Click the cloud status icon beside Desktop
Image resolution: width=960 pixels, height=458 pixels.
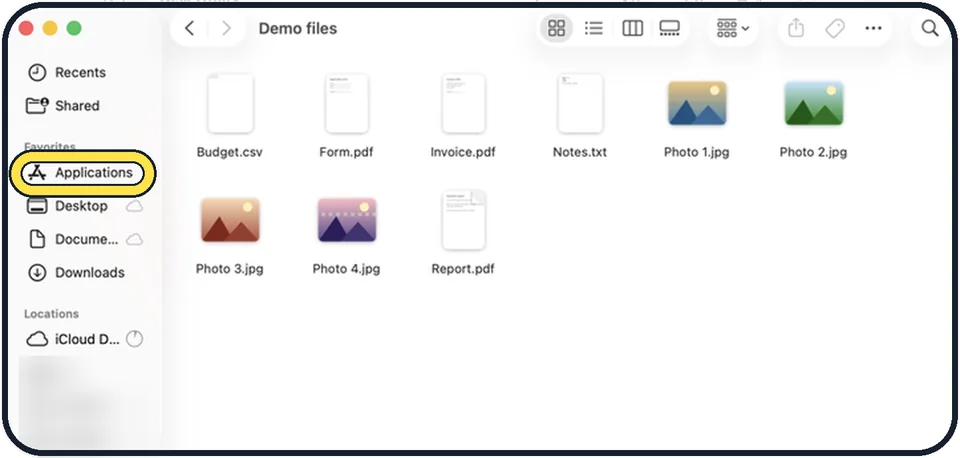(134, 206)
